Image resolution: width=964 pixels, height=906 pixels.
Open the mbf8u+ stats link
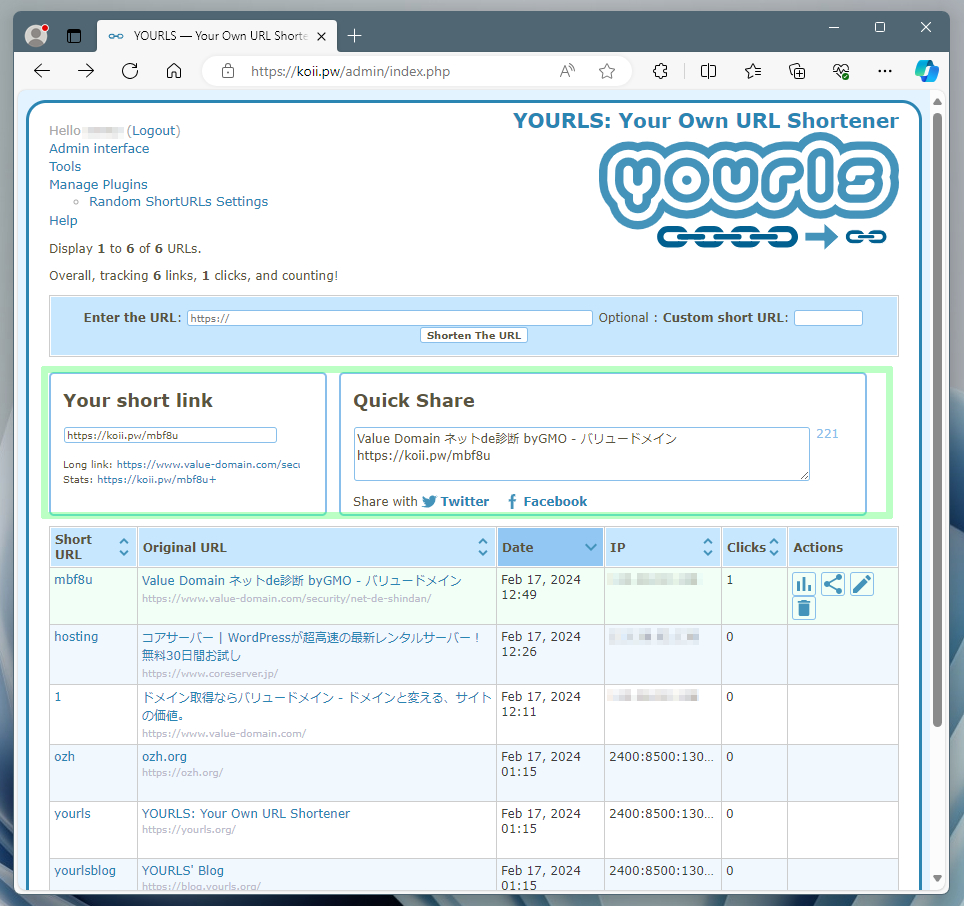tap(157, 479)
